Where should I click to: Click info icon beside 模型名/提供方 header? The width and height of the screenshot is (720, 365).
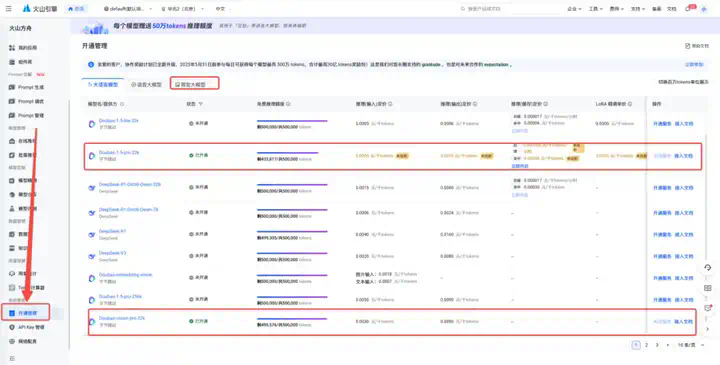coord(122,104)
